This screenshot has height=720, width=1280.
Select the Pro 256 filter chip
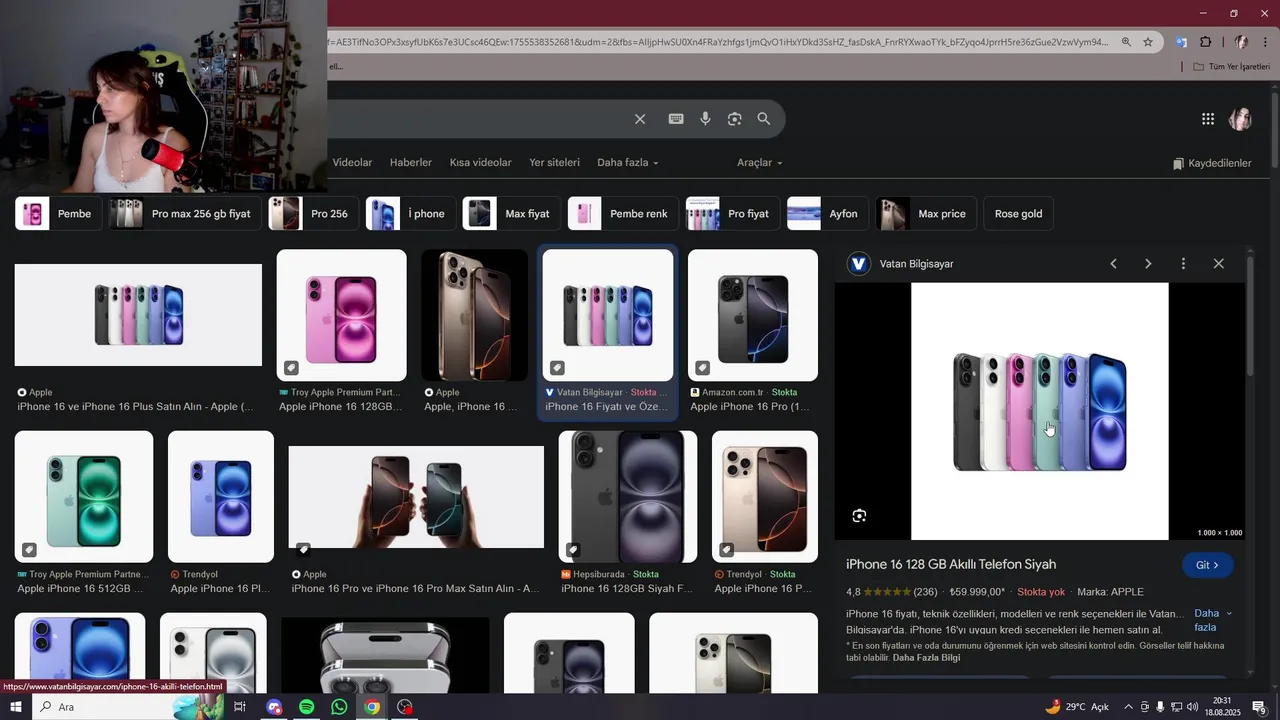pos(314,214)
